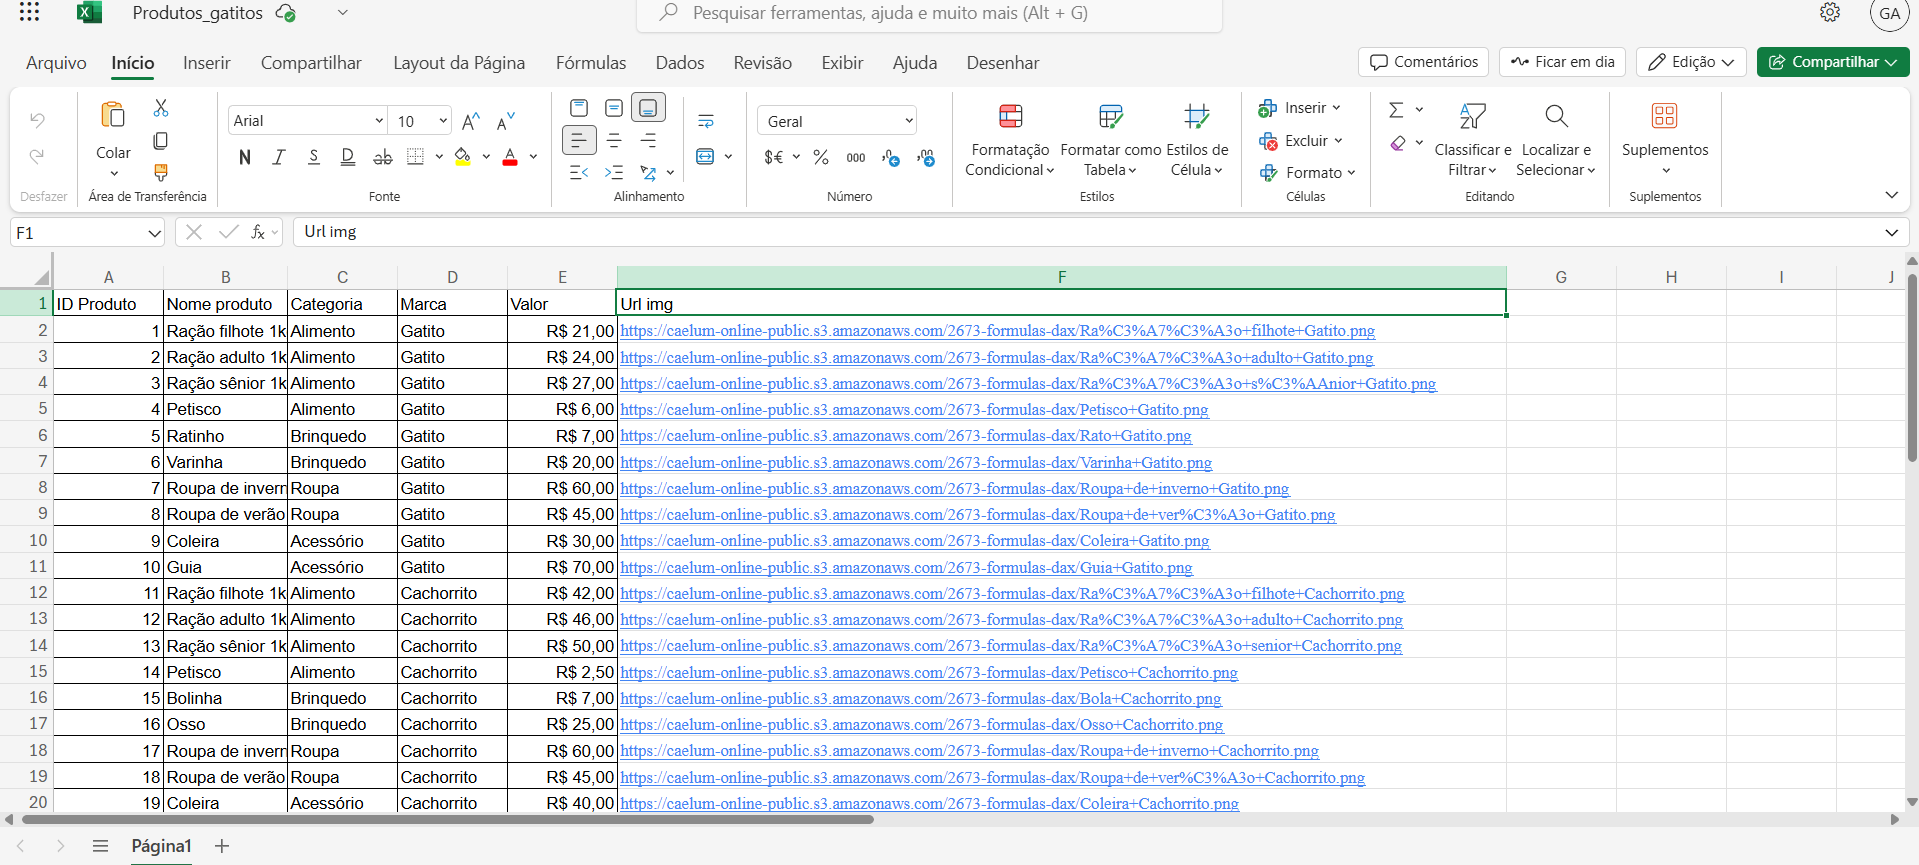The height and width of the screenshot is (865, 1919).
Task: Click the Borders grid icon
Action: [x=416, y=157]
